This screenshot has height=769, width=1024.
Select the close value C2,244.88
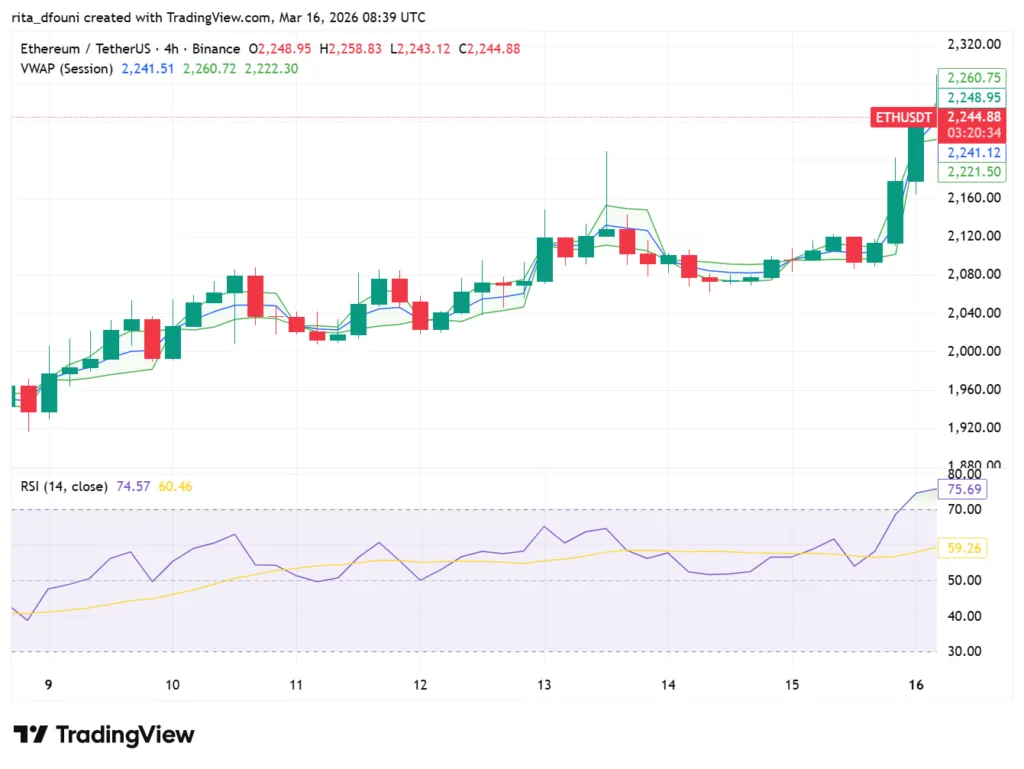(x=491, y=48)
